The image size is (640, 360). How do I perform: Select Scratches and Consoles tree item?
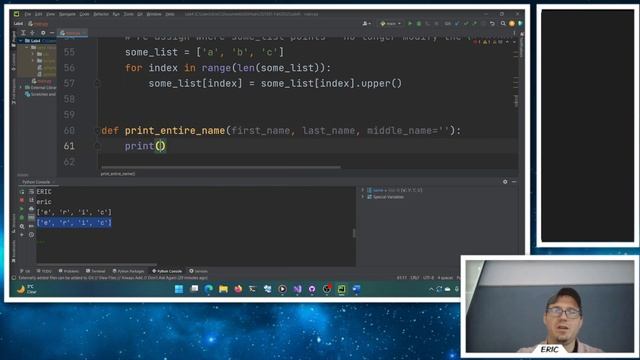pos(41,94)
